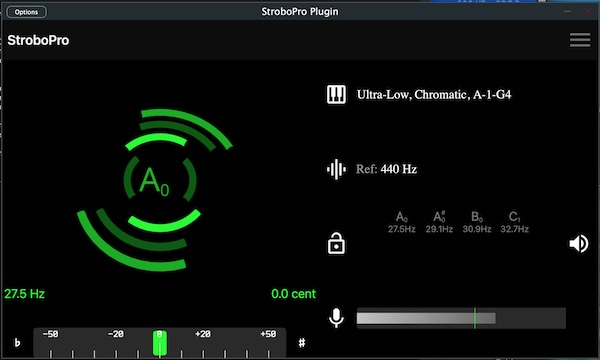
Task: Toggle the note lock padlock icon
Action: point(336,243)
